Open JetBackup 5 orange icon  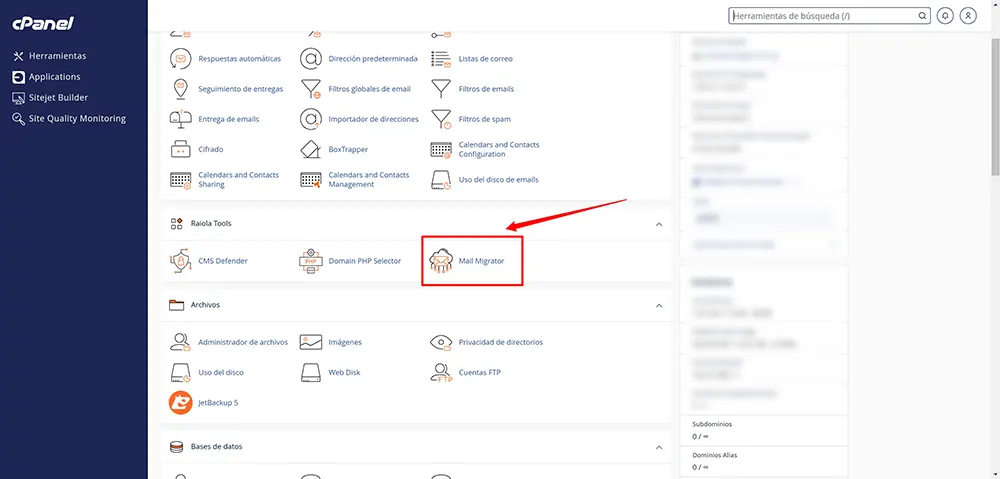tap(181, 402)
